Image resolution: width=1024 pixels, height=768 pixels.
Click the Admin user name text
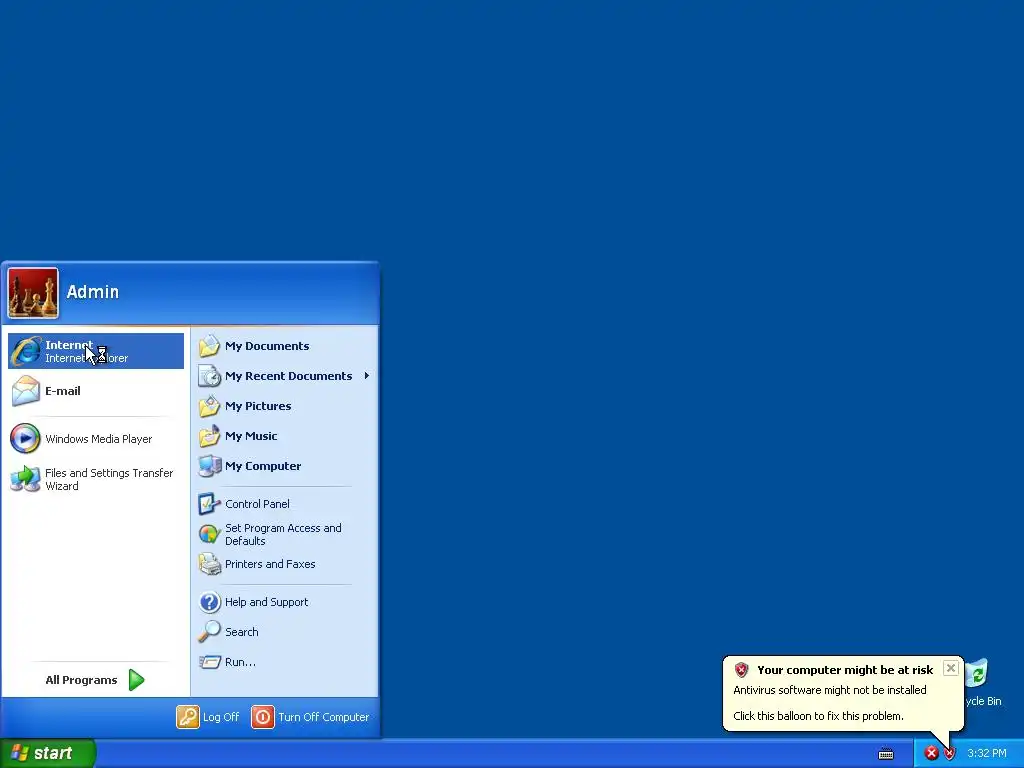pos(93,292)
